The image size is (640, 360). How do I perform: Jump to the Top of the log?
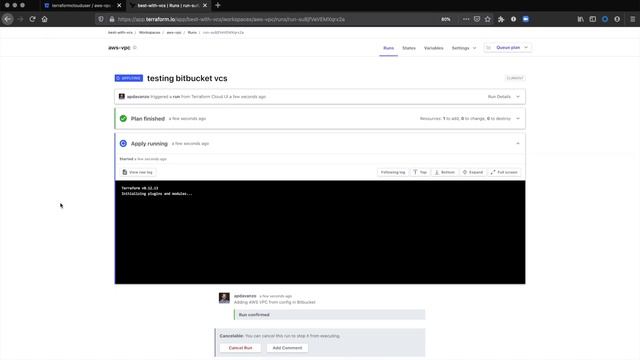point(420,172)
